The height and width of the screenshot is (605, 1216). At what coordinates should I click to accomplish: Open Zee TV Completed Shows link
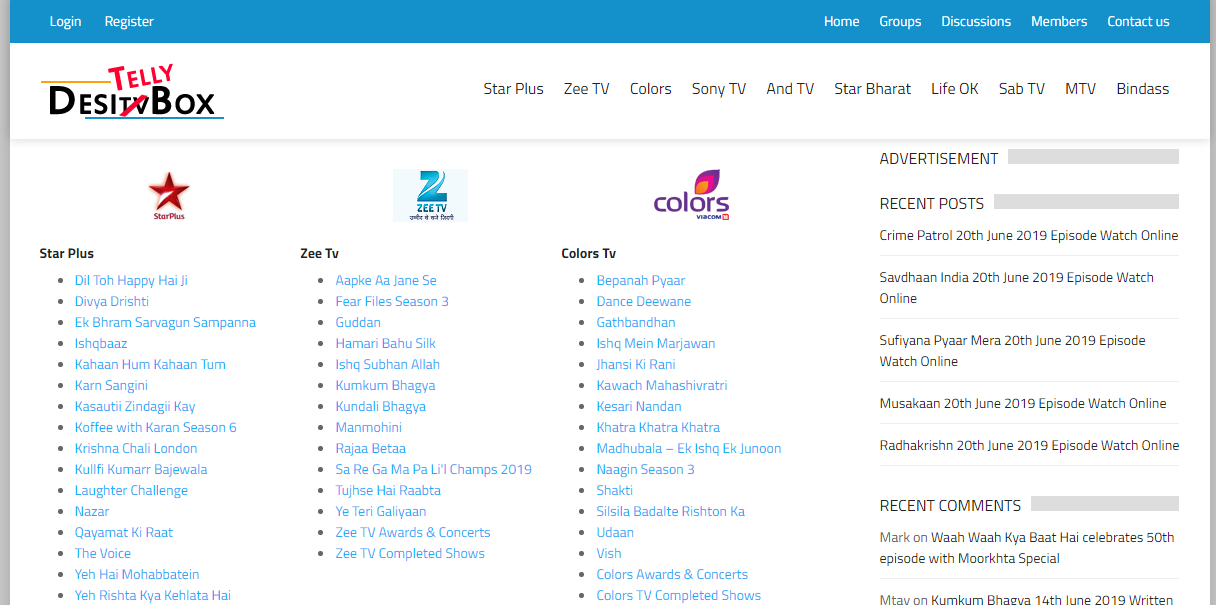410,553
